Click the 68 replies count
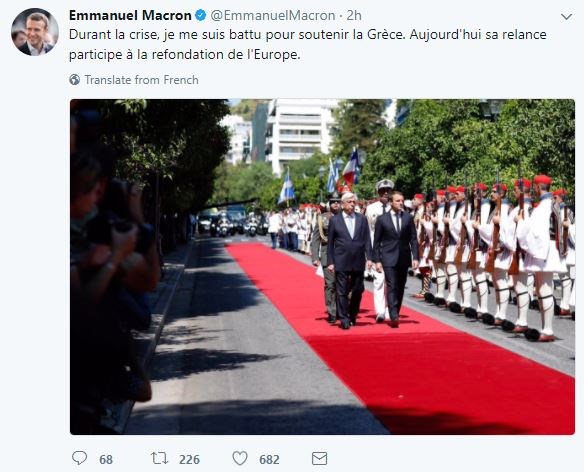 click(106, 459)
